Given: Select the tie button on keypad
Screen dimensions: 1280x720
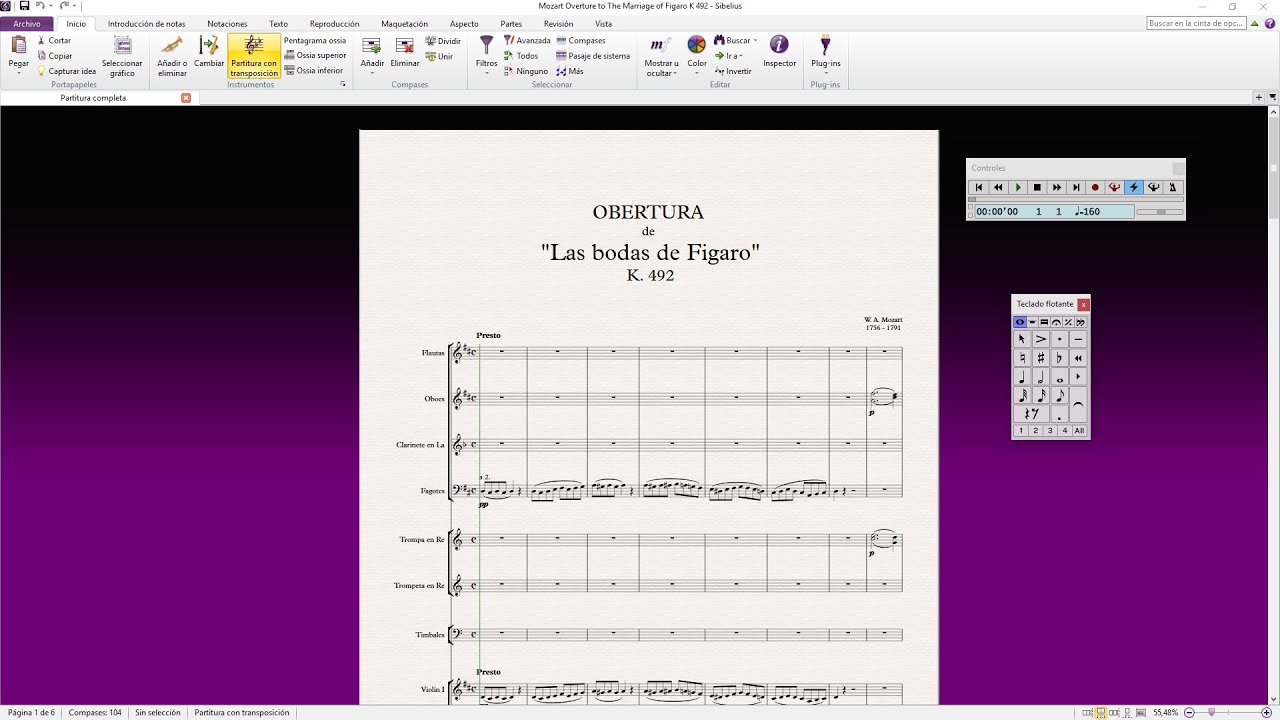Looking at the screenshot, I should (x=1078, y=405).
